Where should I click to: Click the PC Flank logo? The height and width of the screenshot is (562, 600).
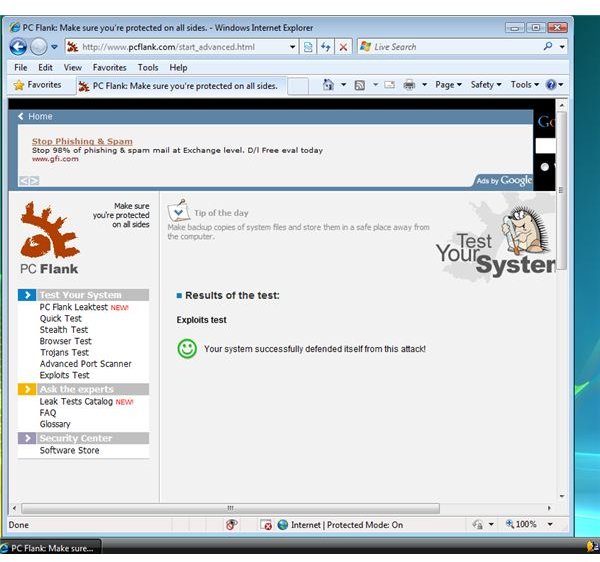(x=50, y=238)
